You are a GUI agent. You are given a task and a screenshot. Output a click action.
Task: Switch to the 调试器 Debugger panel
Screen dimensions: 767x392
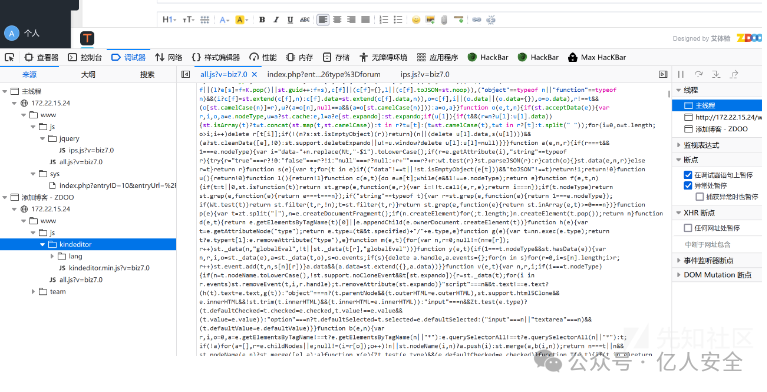[x=128, y=57]
